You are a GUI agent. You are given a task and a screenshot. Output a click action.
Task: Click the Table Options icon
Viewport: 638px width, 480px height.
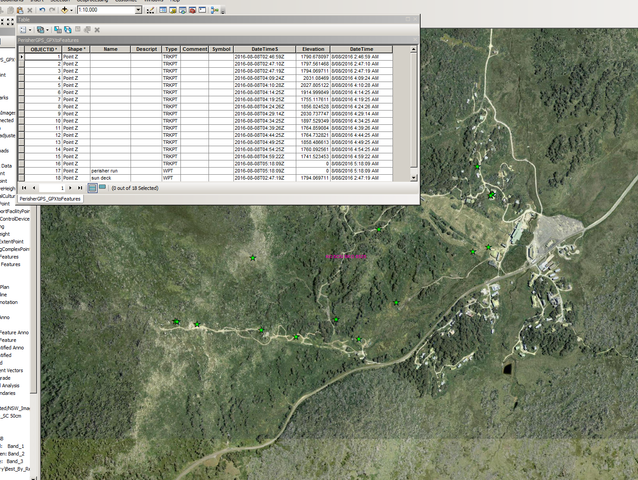point(23,30)
